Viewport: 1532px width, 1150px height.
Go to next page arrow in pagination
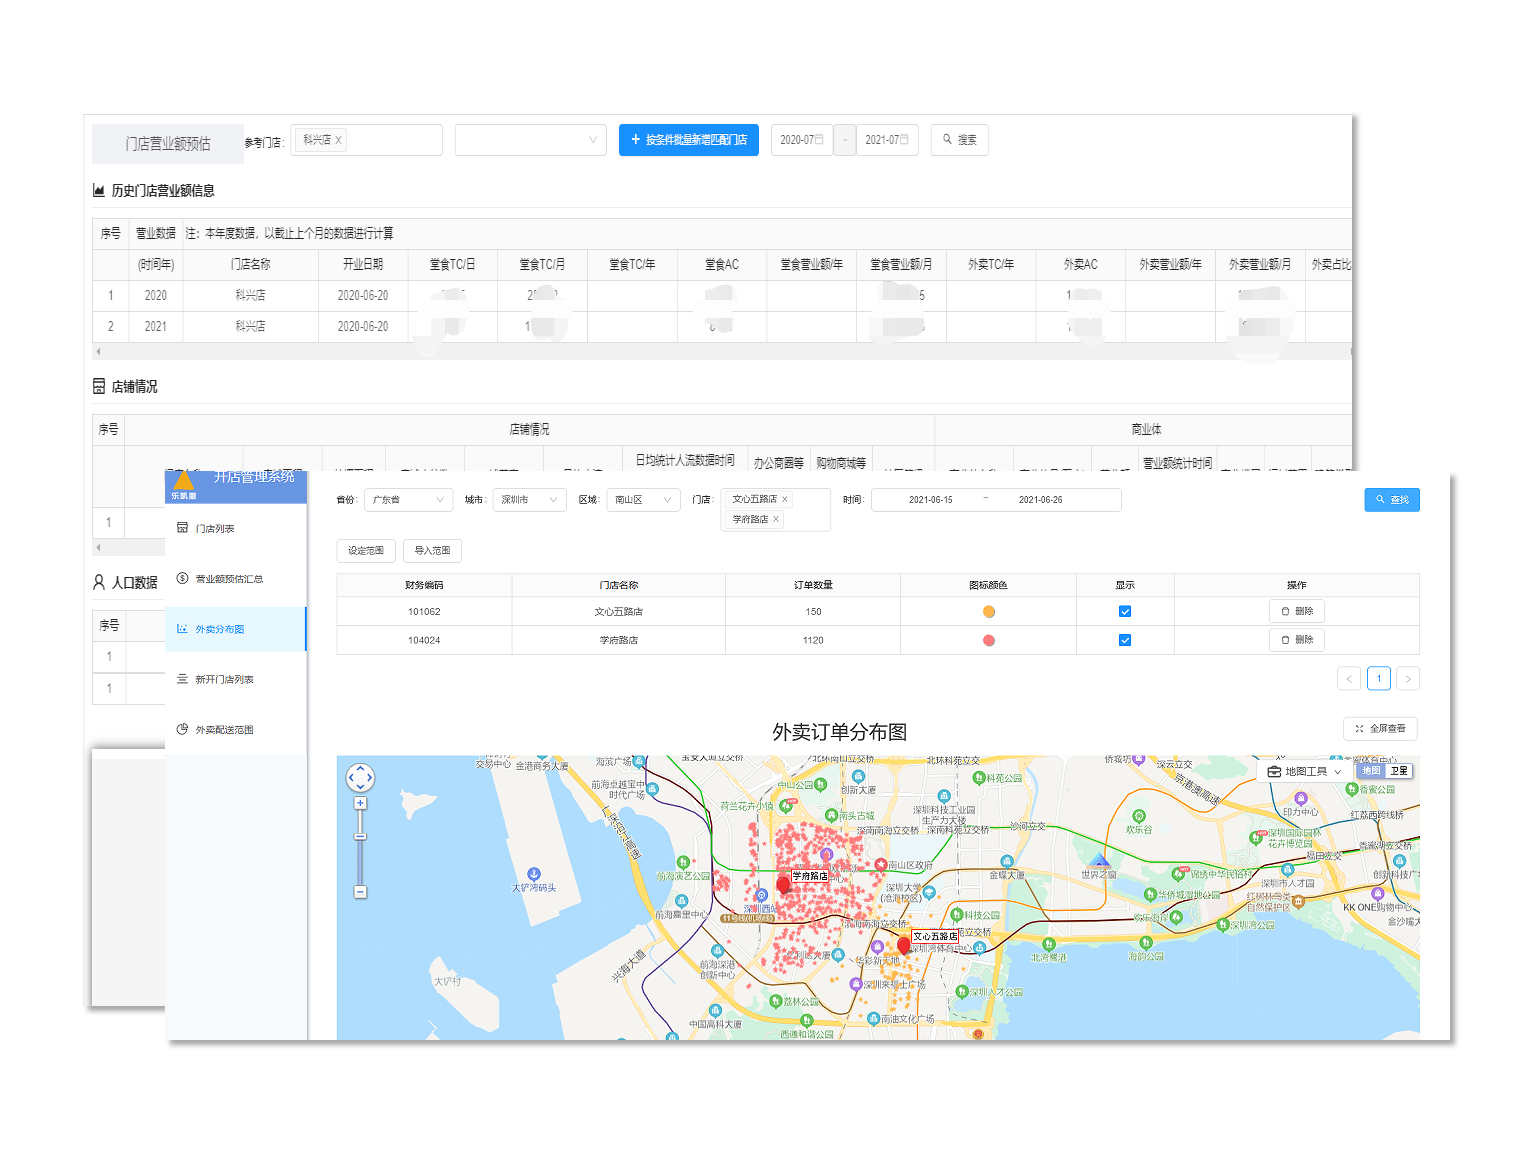(1408, 679)
